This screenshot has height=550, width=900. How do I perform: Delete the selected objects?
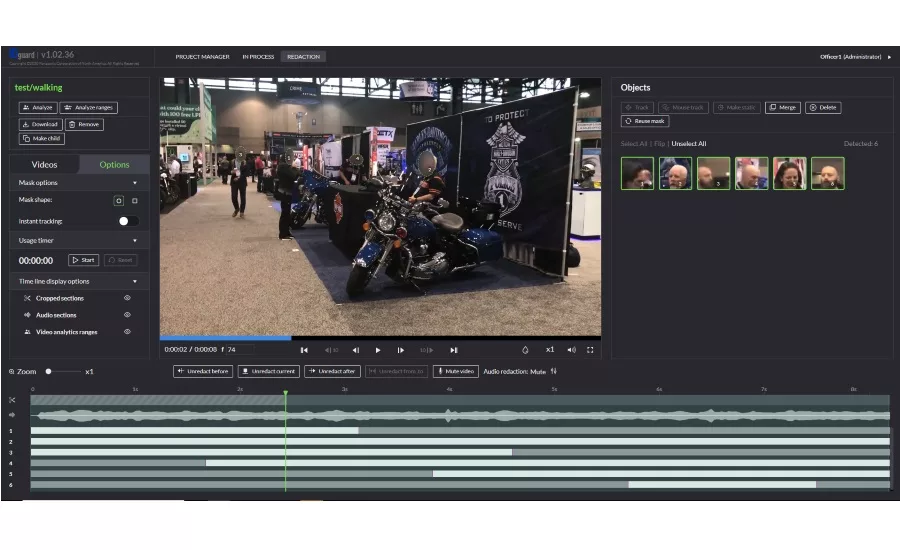[x=823, y=107]
